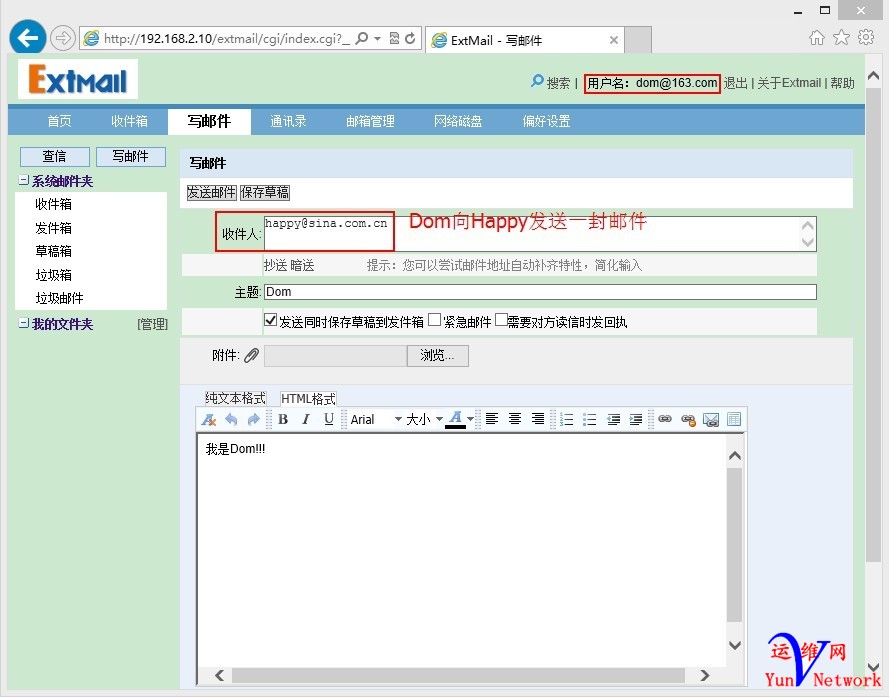Click the 查信 button in sidebar
The image size is (889, 697).
[x=54, y=157]
